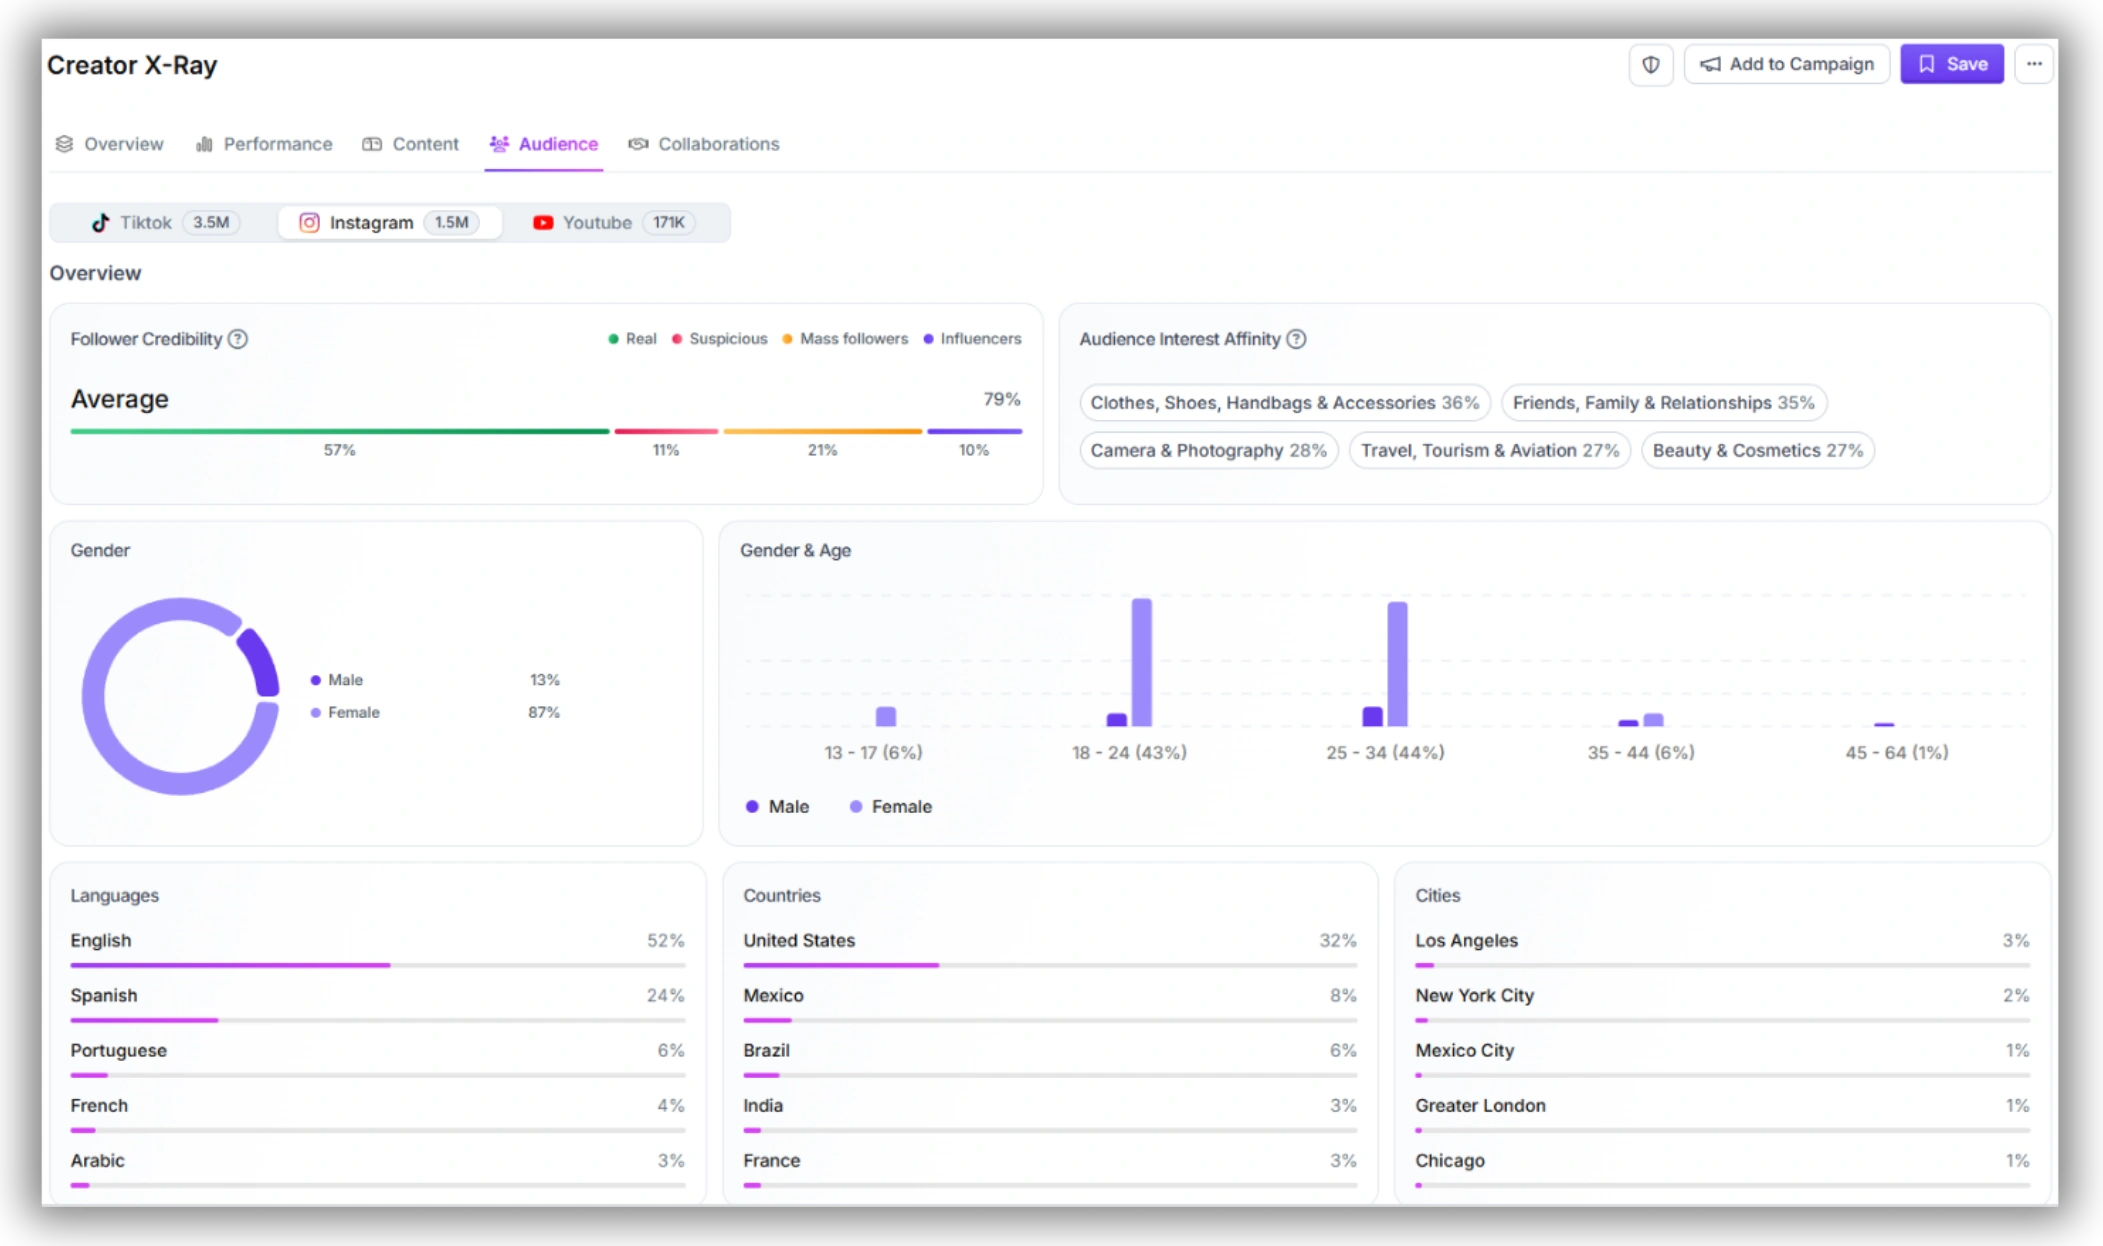The height and width of the screenshot is (1246, 2103).
Task: Toggle the Suspicious legend item
Action: click(x=719, y=339)
